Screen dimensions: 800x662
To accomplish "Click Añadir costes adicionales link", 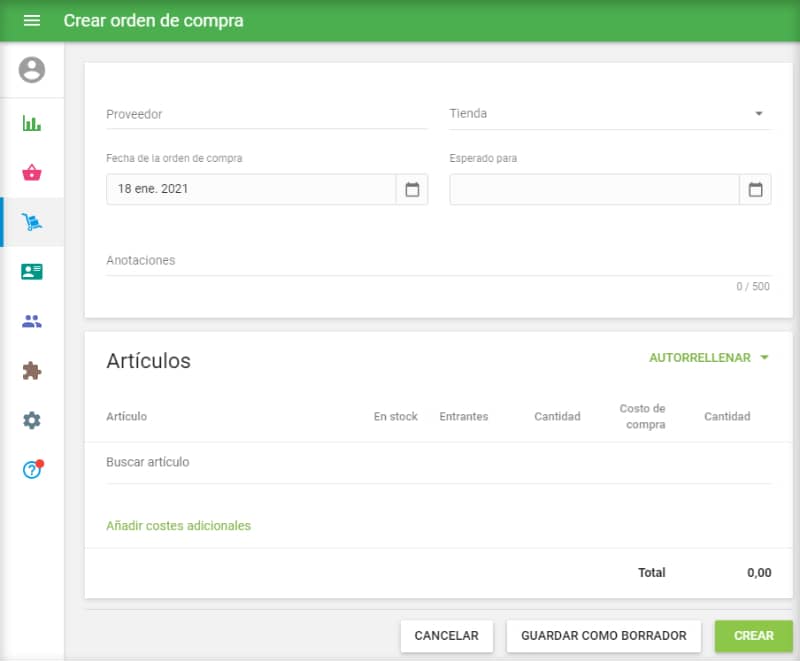I will tap(178, 526).
